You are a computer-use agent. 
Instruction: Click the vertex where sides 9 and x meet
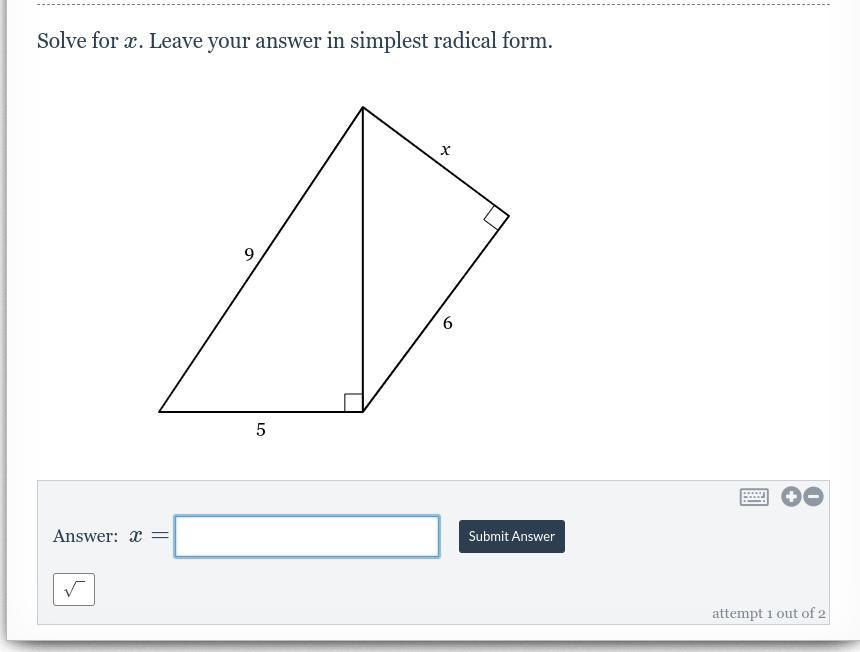[363, 107]
